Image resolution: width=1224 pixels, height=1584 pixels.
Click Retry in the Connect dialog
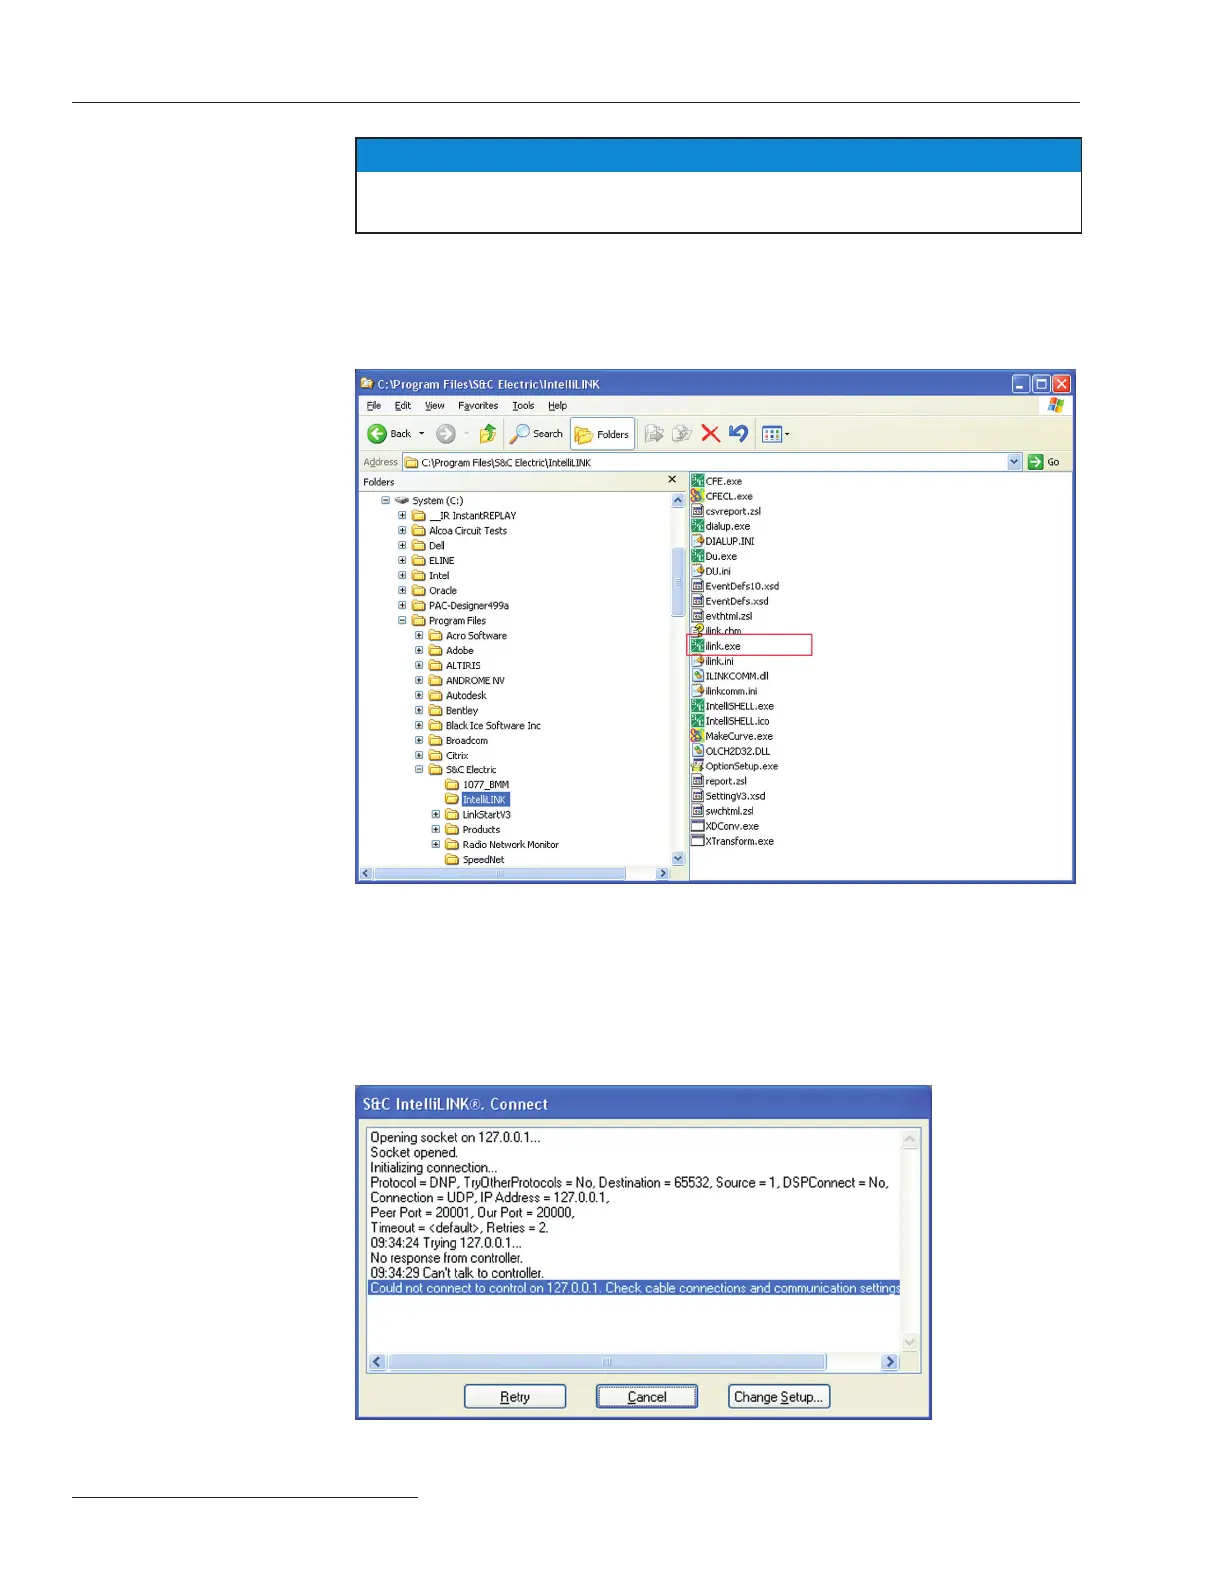click(515, 1397)
